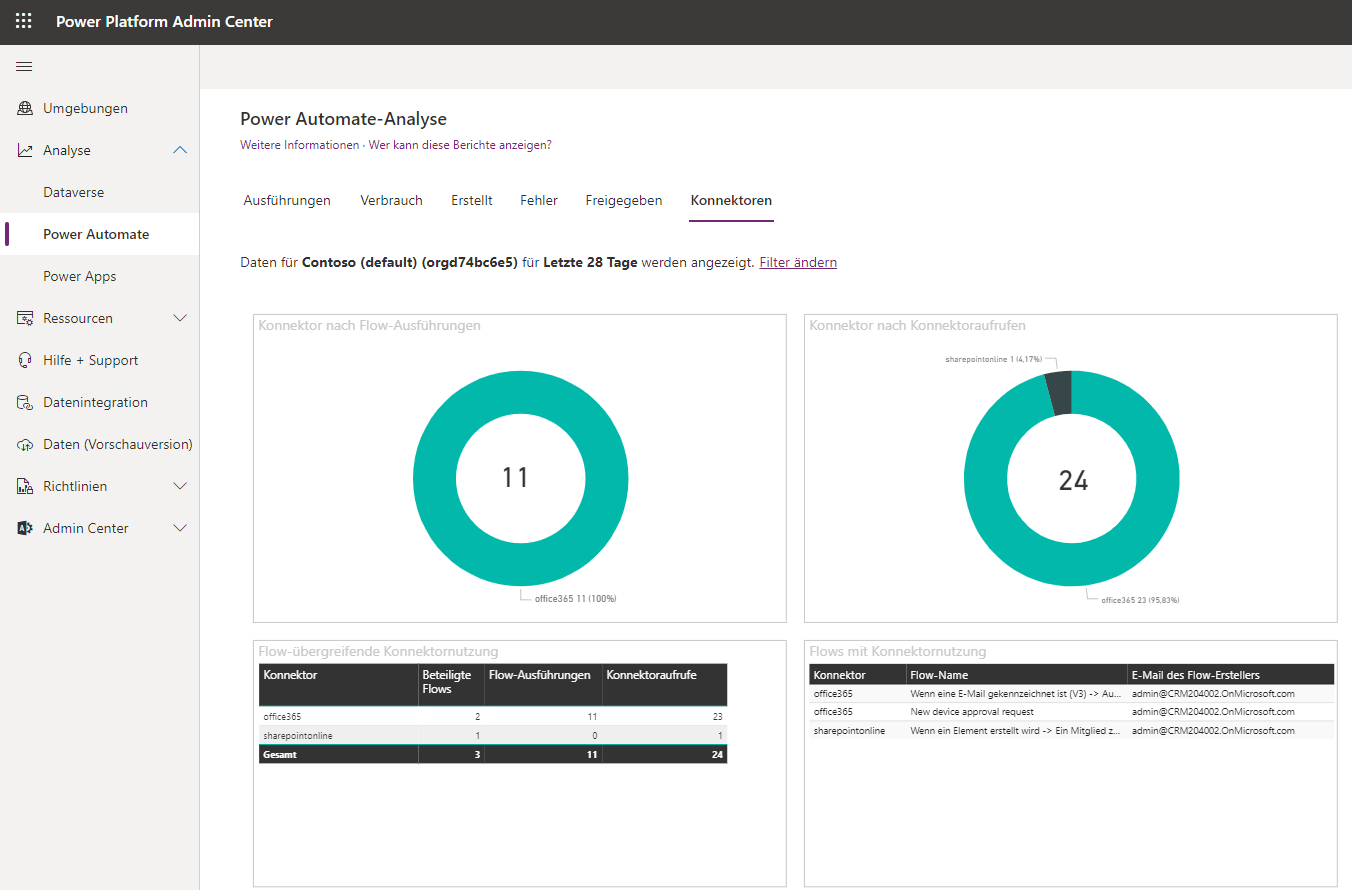Click office365 row in Flow-übergreifende Konnektornutzung table
The height and width of the screenshot is (890, 1352).
pos(493,716)
